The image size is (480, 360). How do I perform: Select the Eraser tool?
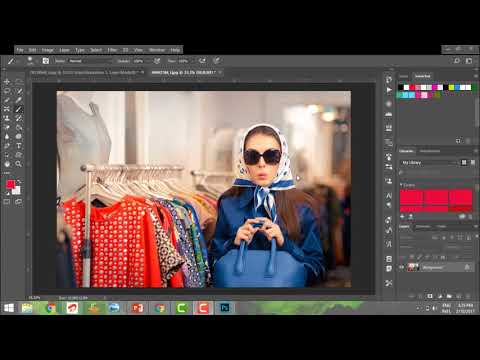coord(7,127)
